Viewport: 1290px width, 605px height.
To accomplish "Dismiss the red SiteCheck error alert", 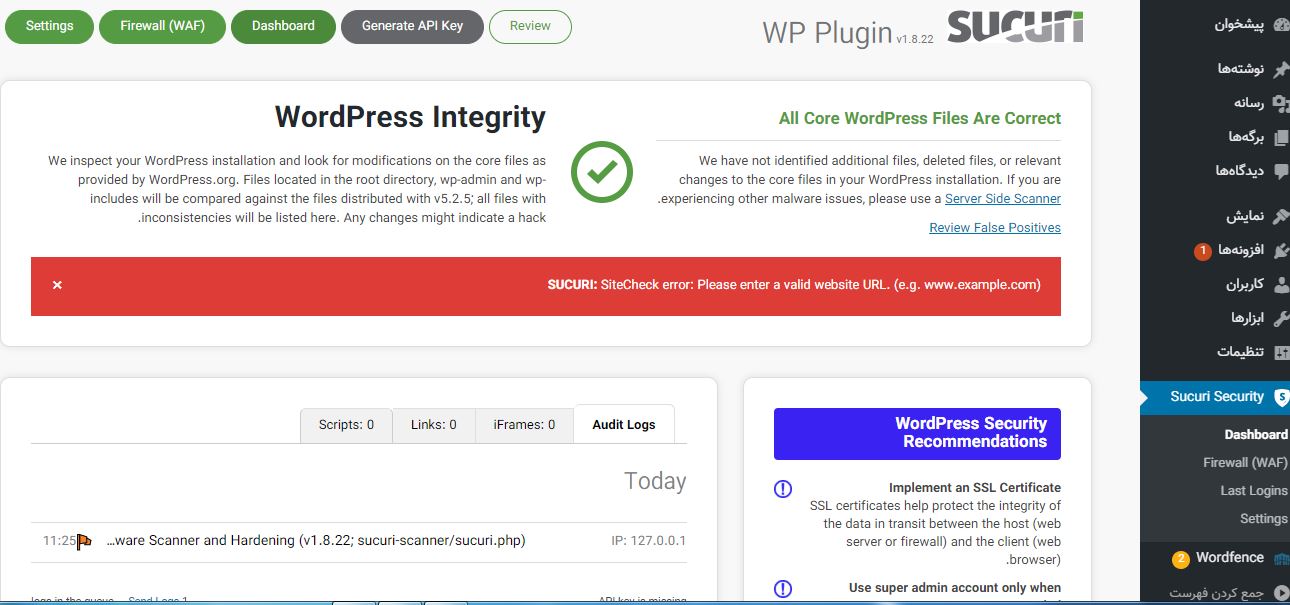I will point(57,285).
